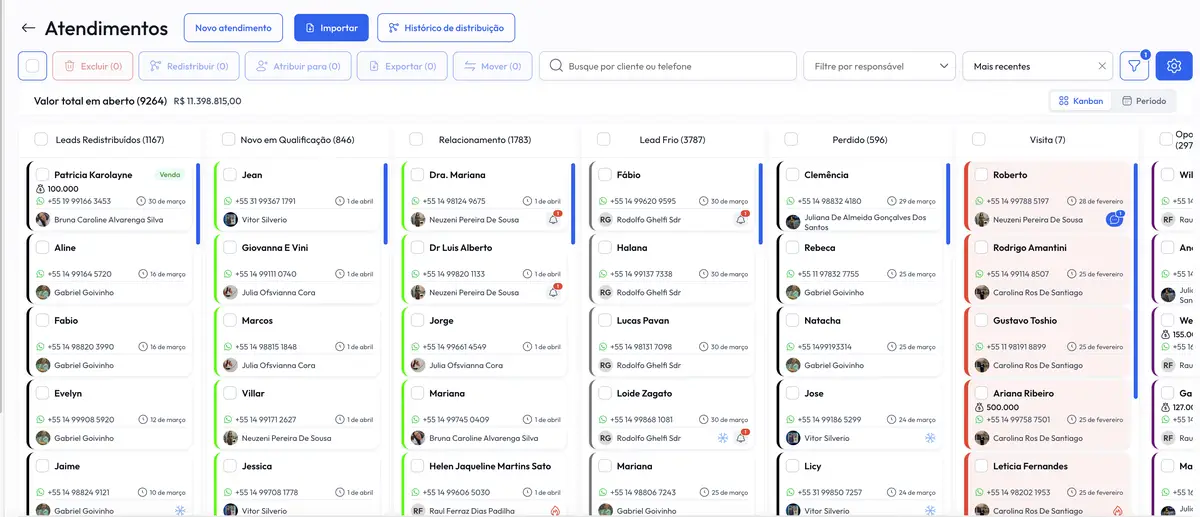Click the blue scrollbar in Lead Frio column
This screenshot has width=1200, height=517.
point(760,203)
